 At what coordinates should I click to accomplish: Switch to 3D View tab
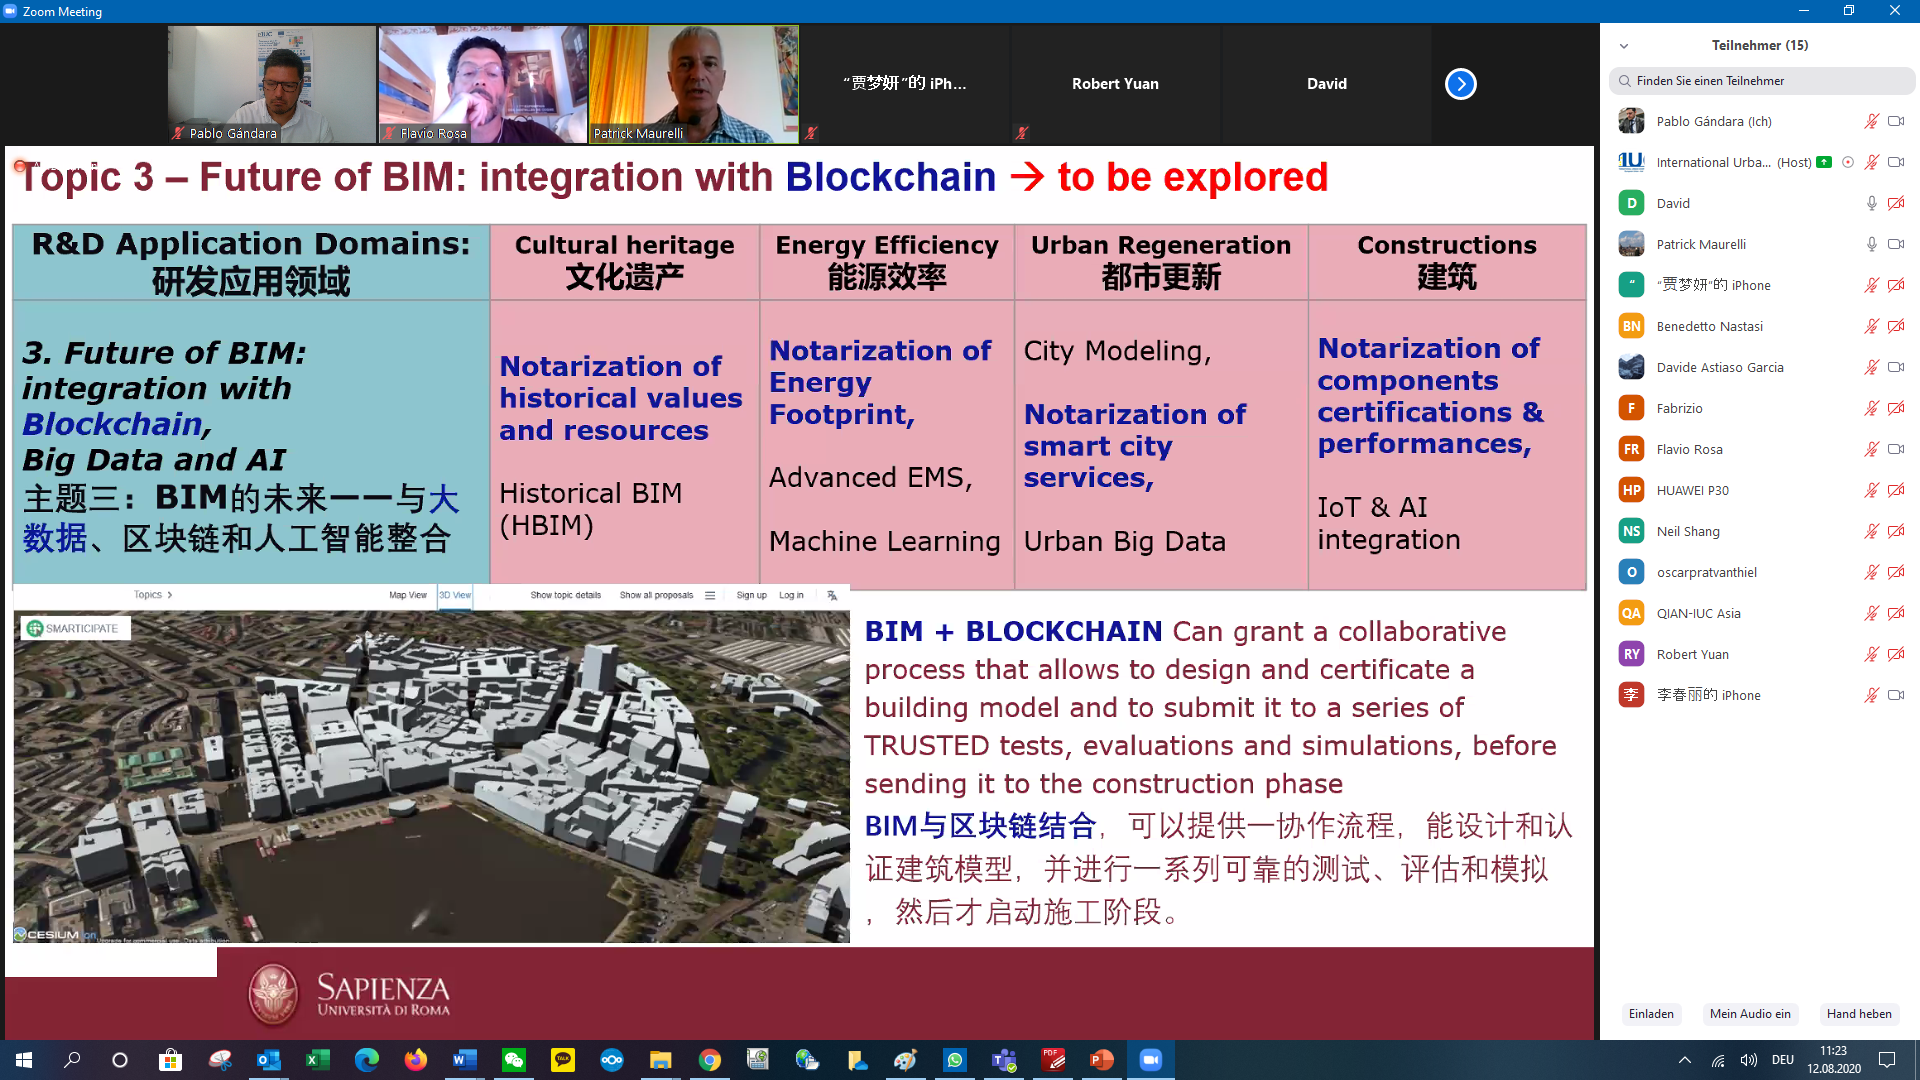455,595
